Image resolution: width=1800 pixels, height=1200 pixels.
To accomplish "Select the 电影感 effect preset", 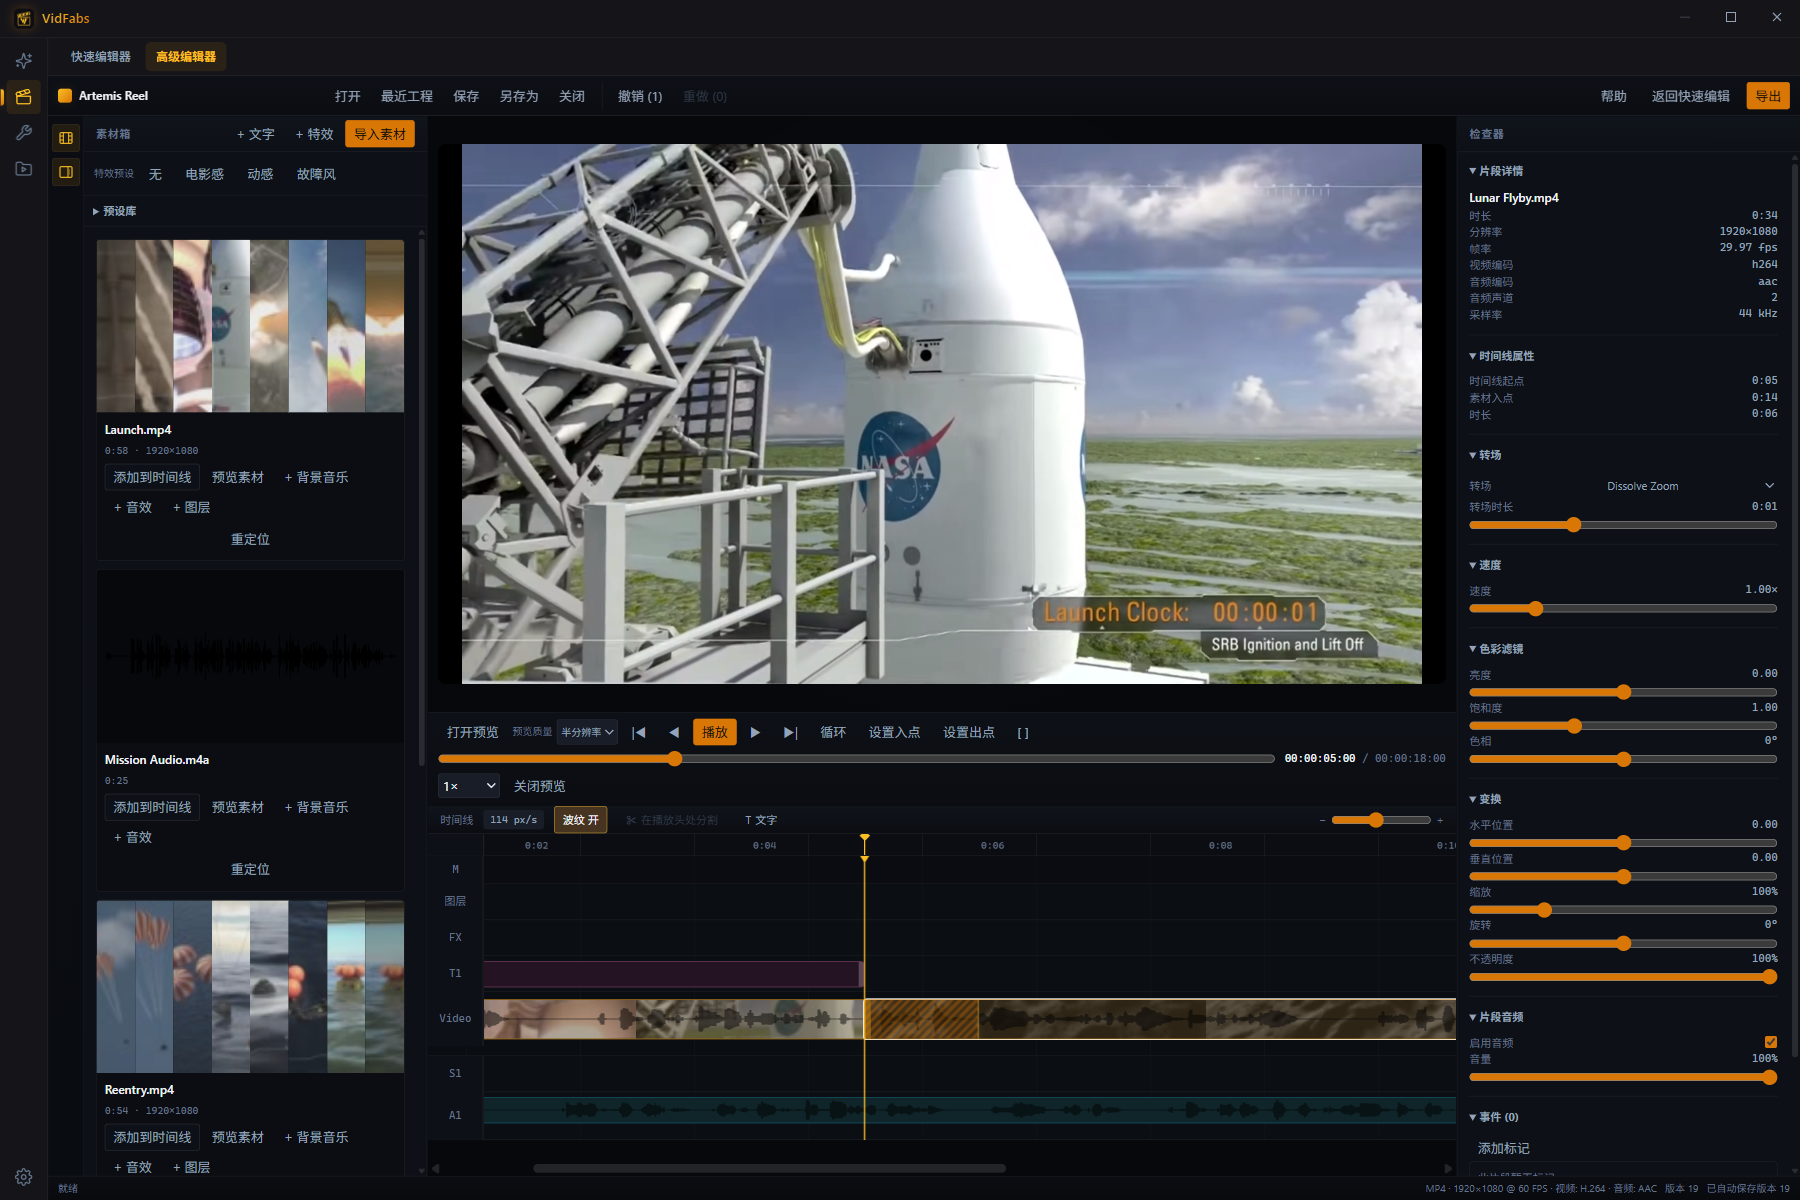I will [x=204, y=174].
